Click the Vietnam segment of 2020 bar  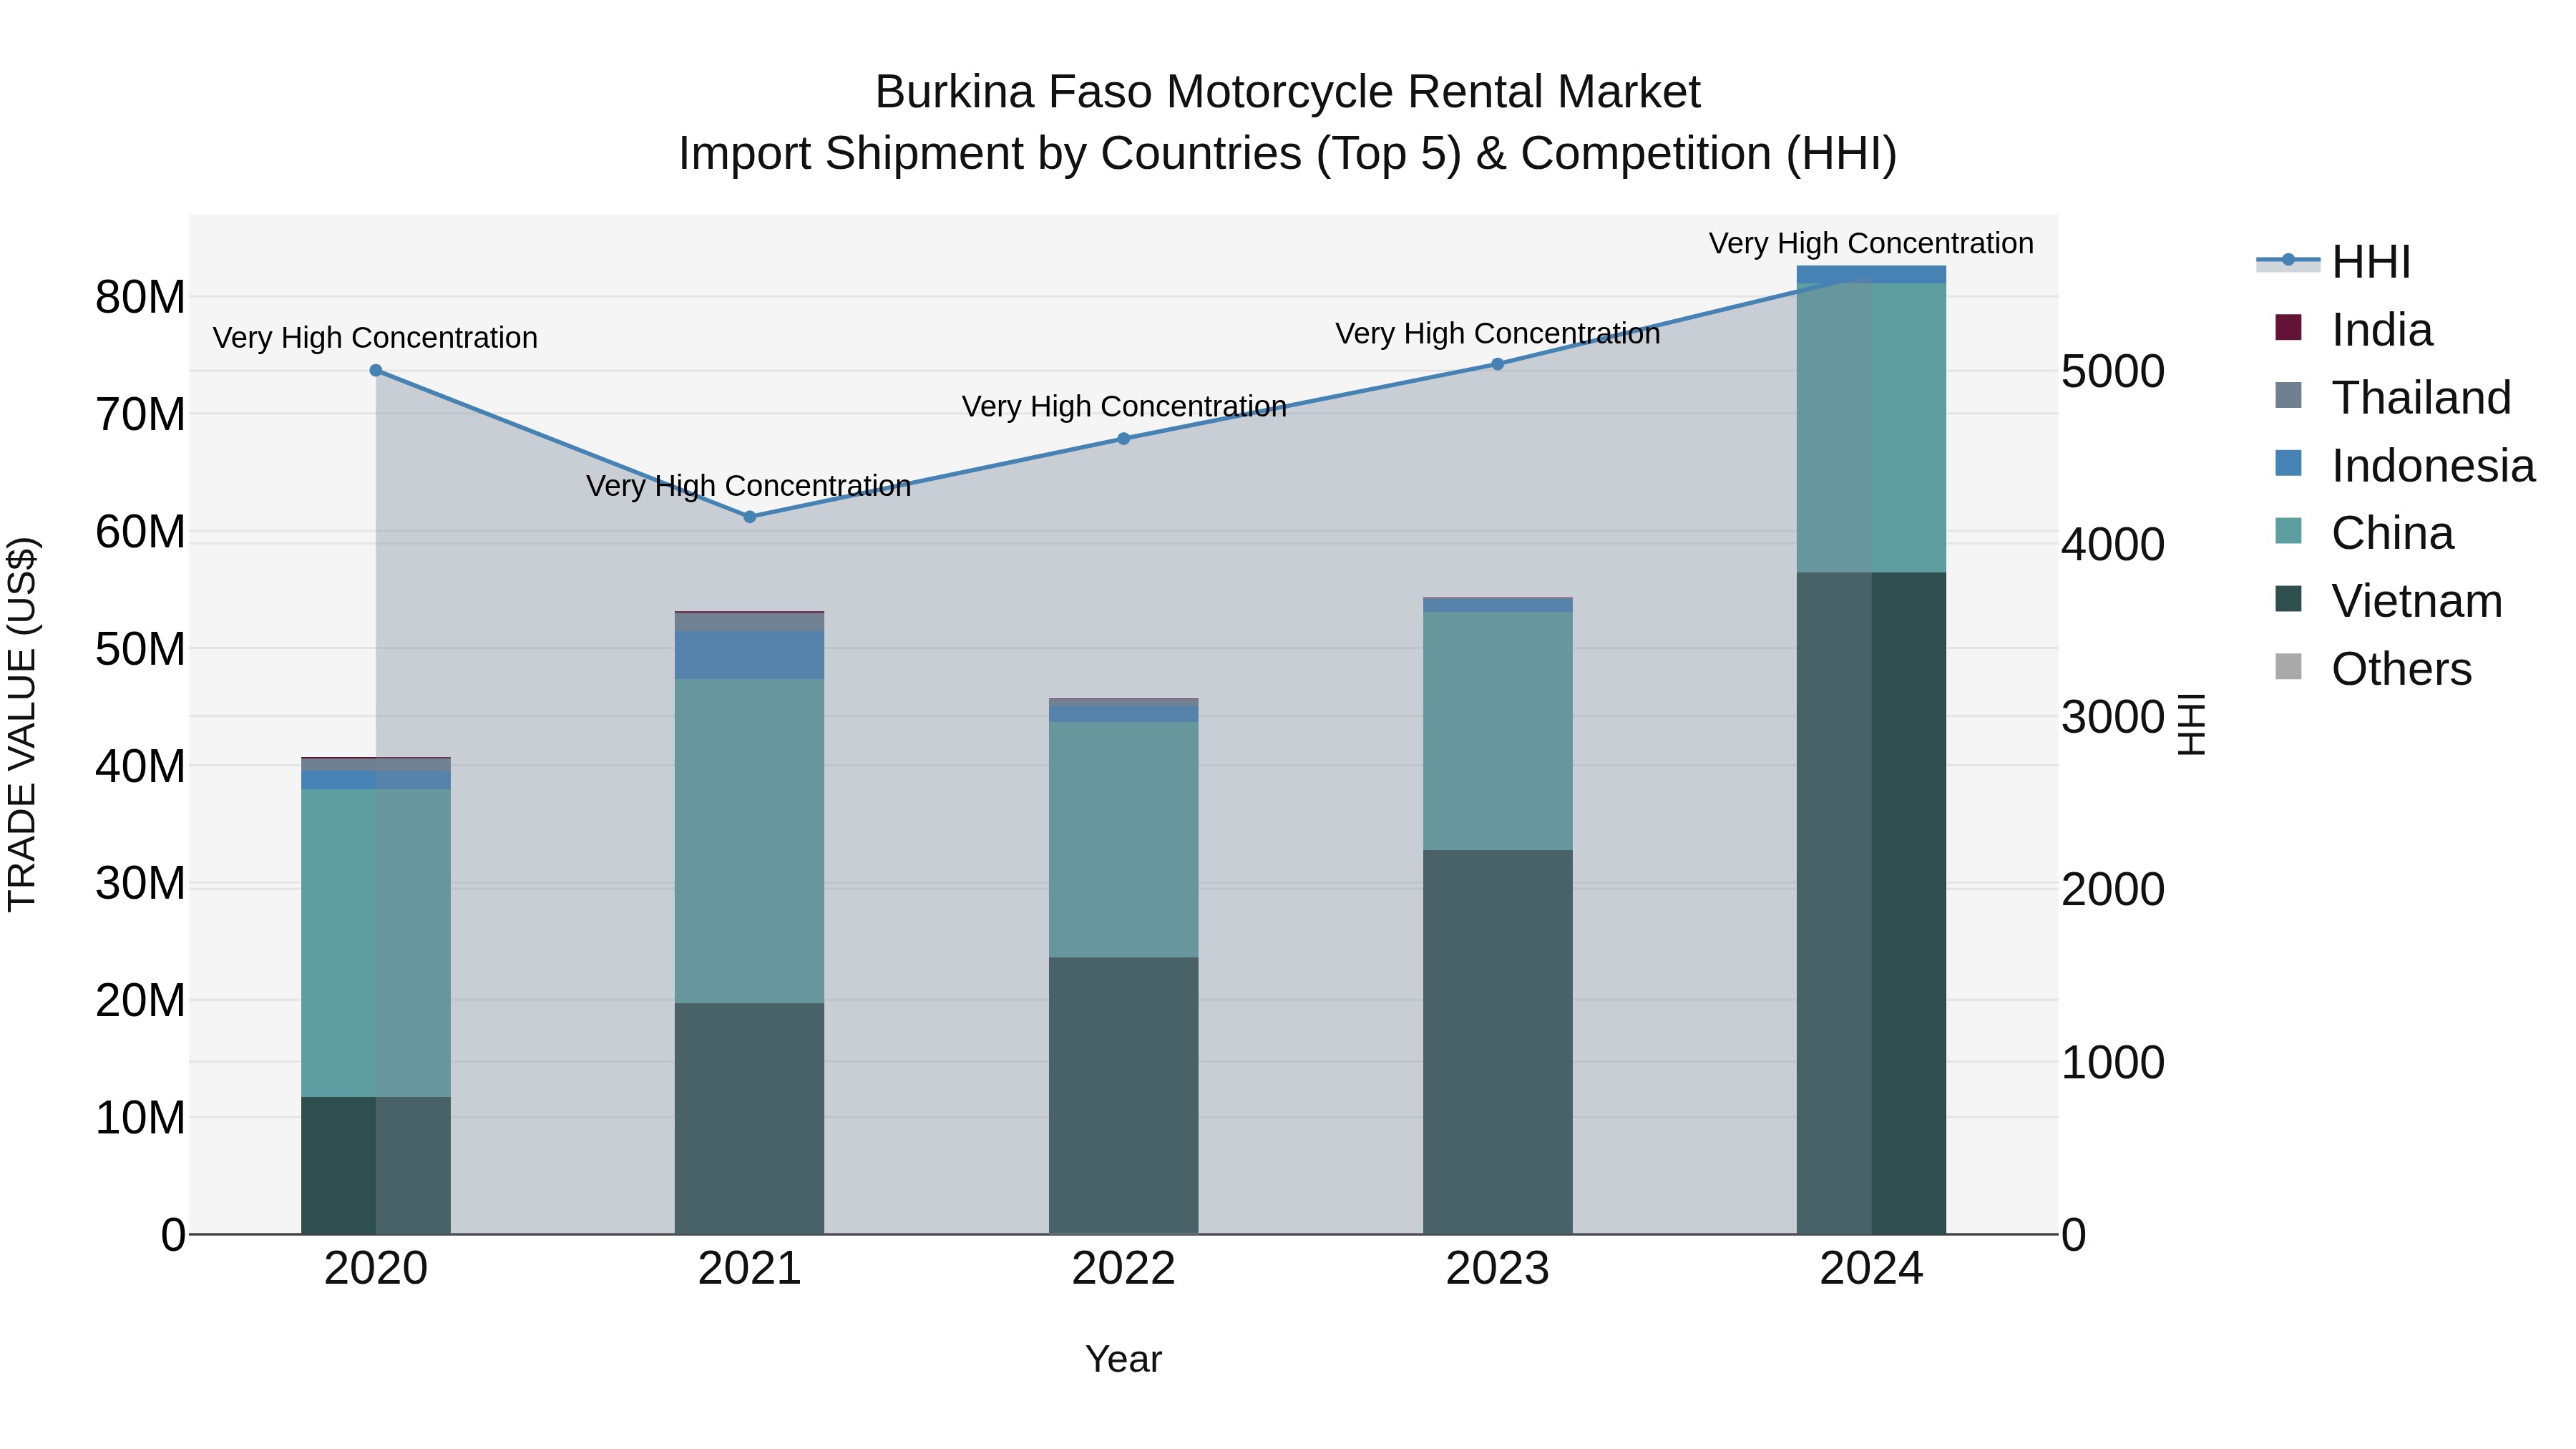pos(376,1165)
